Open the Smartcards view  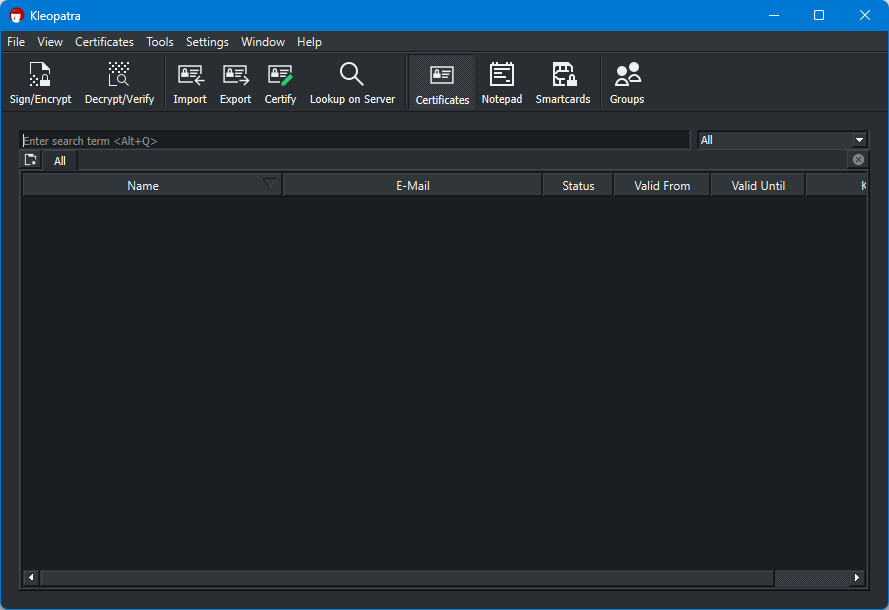[x=563, y=83]
